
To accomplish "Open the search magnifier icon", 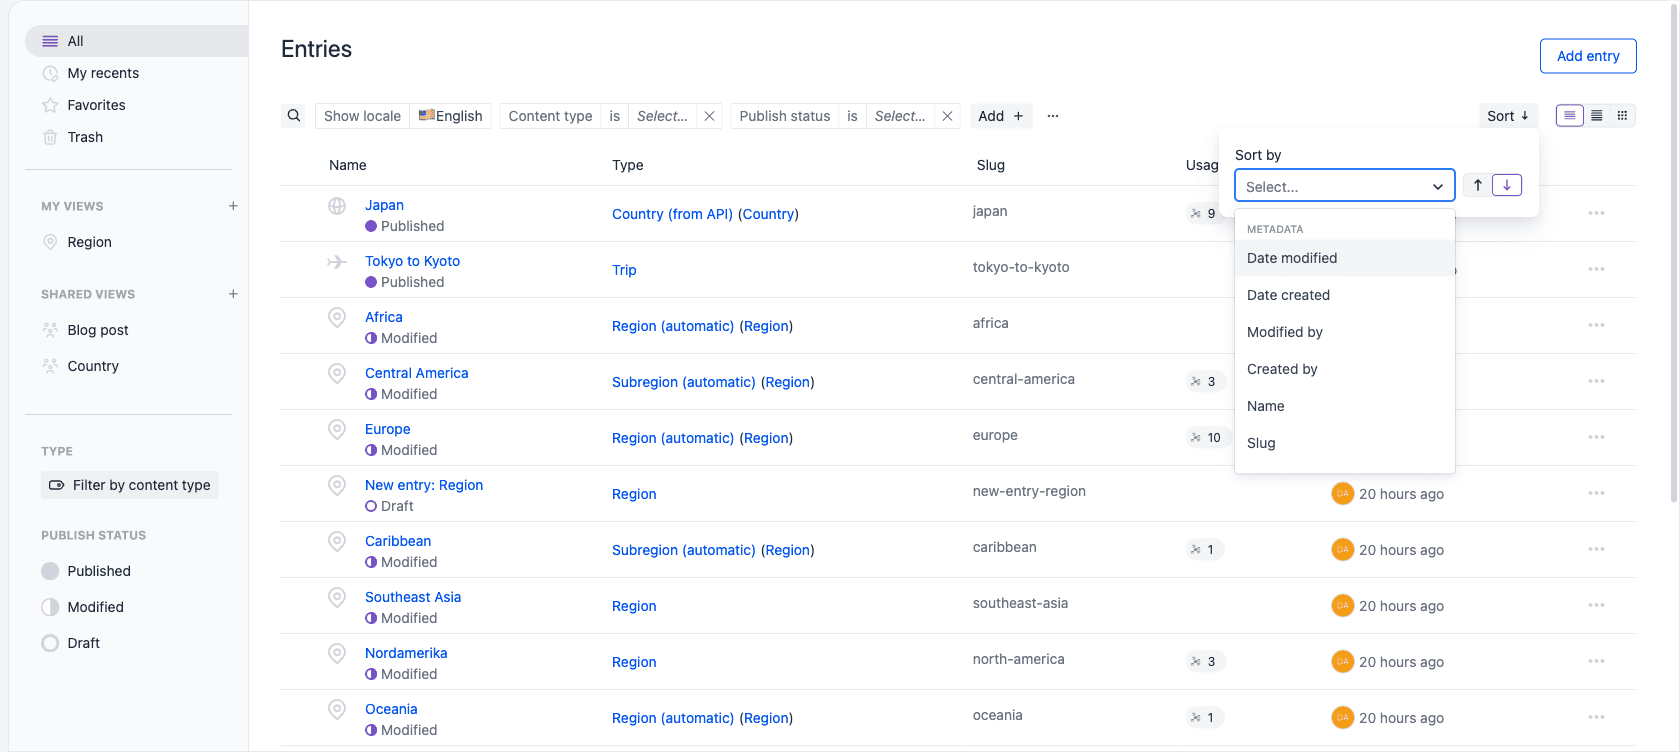I will coord(294,116).
